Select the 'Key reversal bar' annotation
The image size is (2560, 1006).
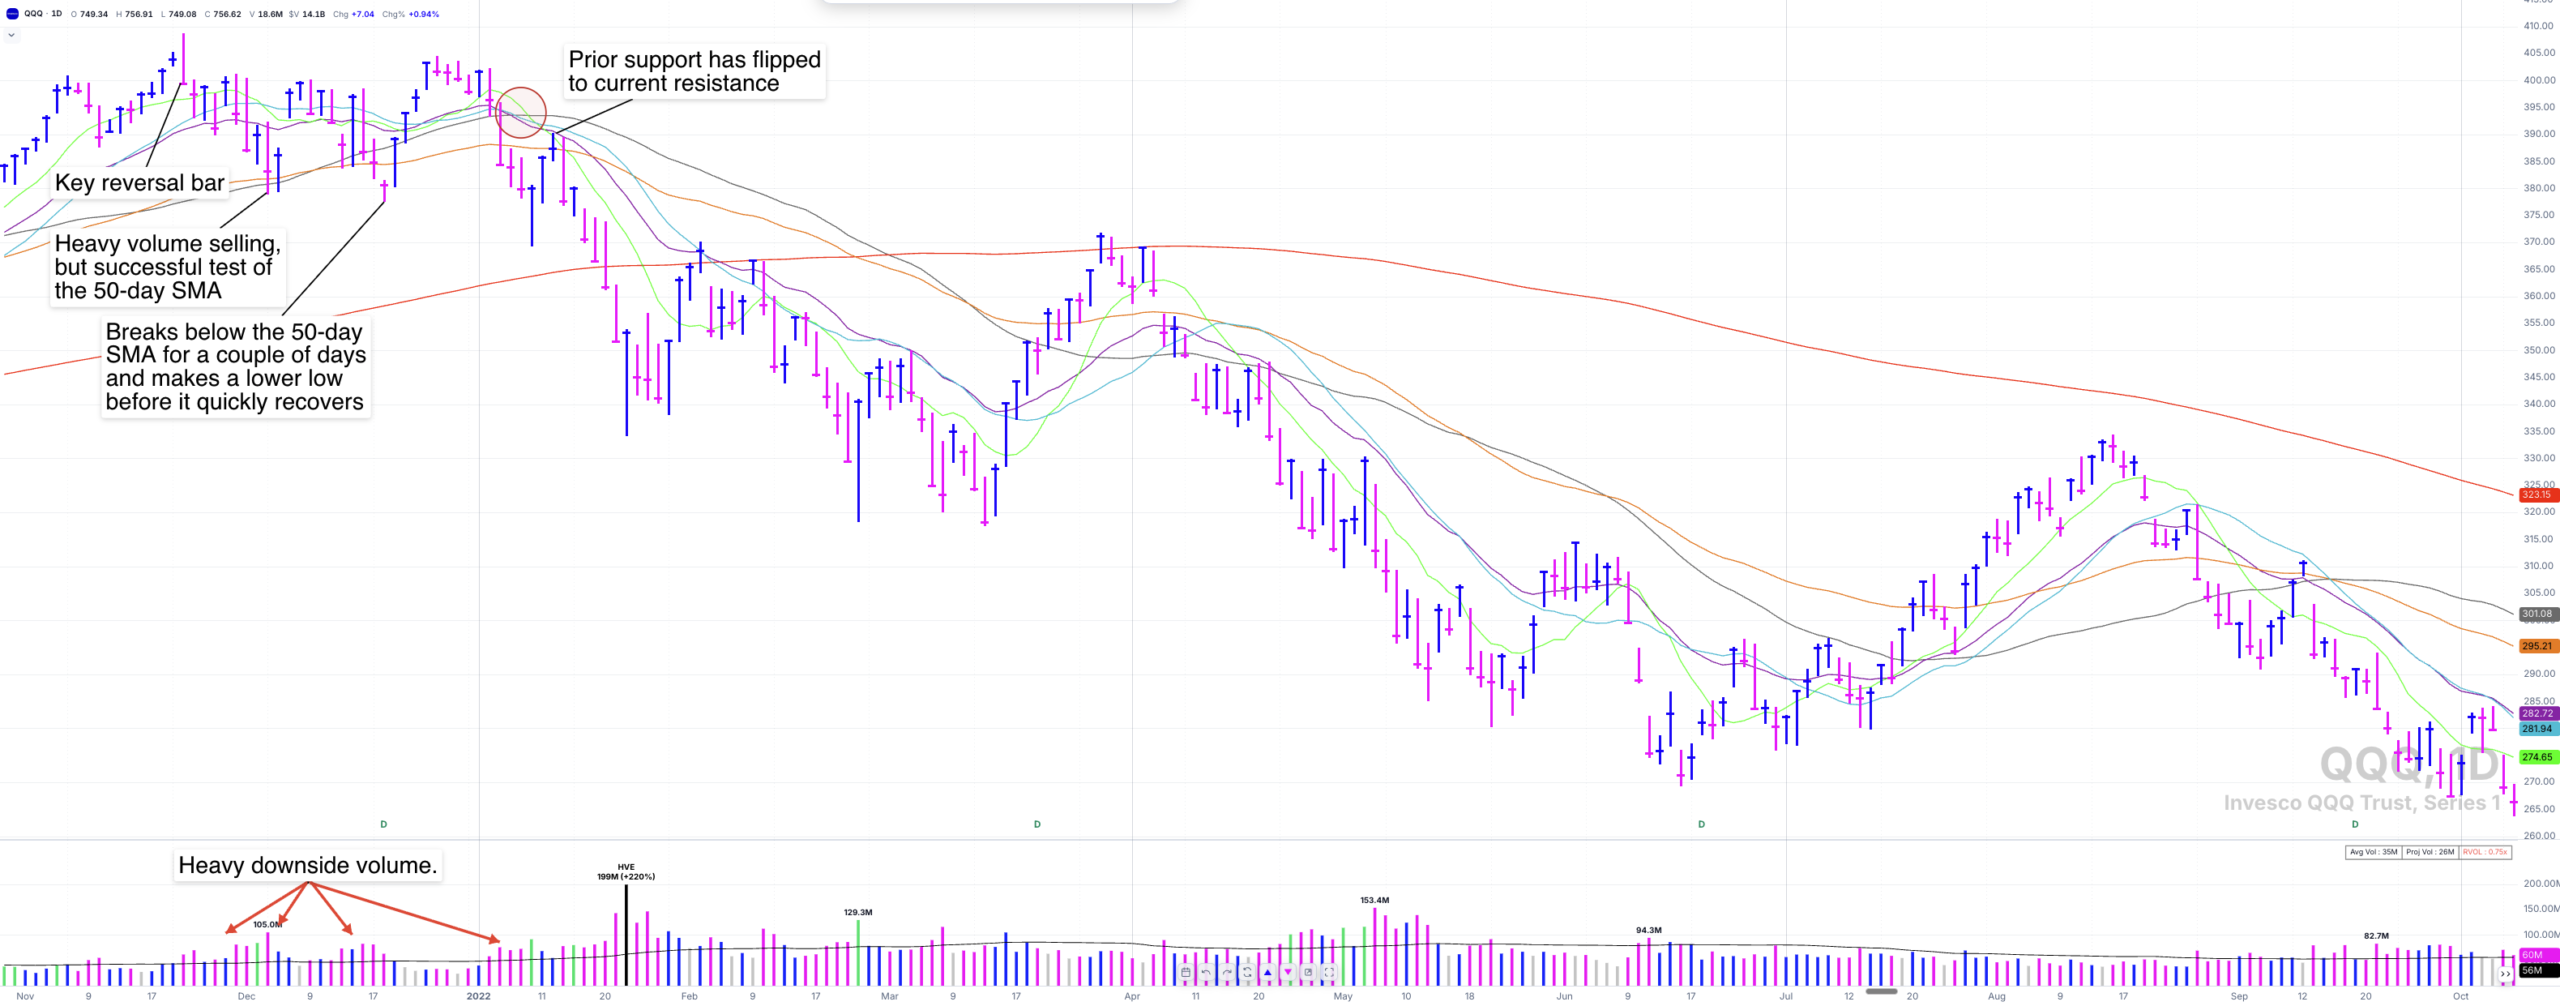[140, 183]
